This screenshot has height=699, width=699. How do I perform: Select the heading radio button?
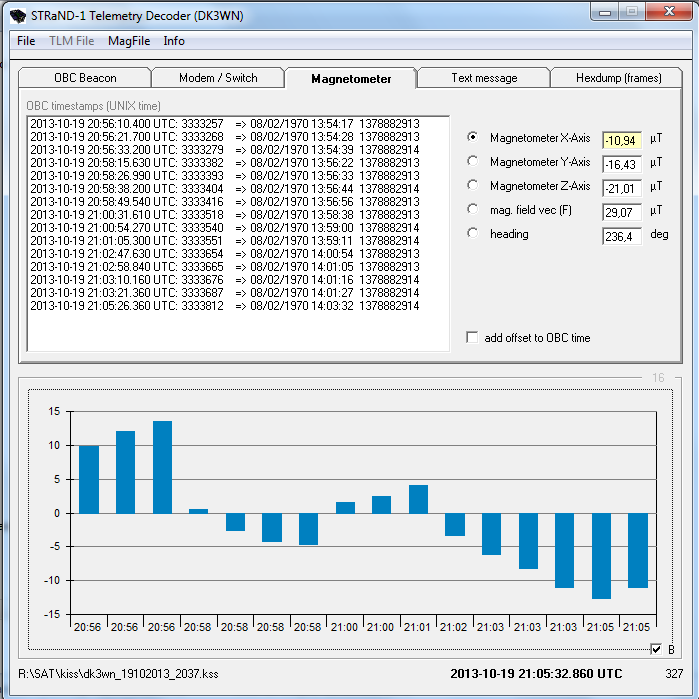click(x=473, y=233)
